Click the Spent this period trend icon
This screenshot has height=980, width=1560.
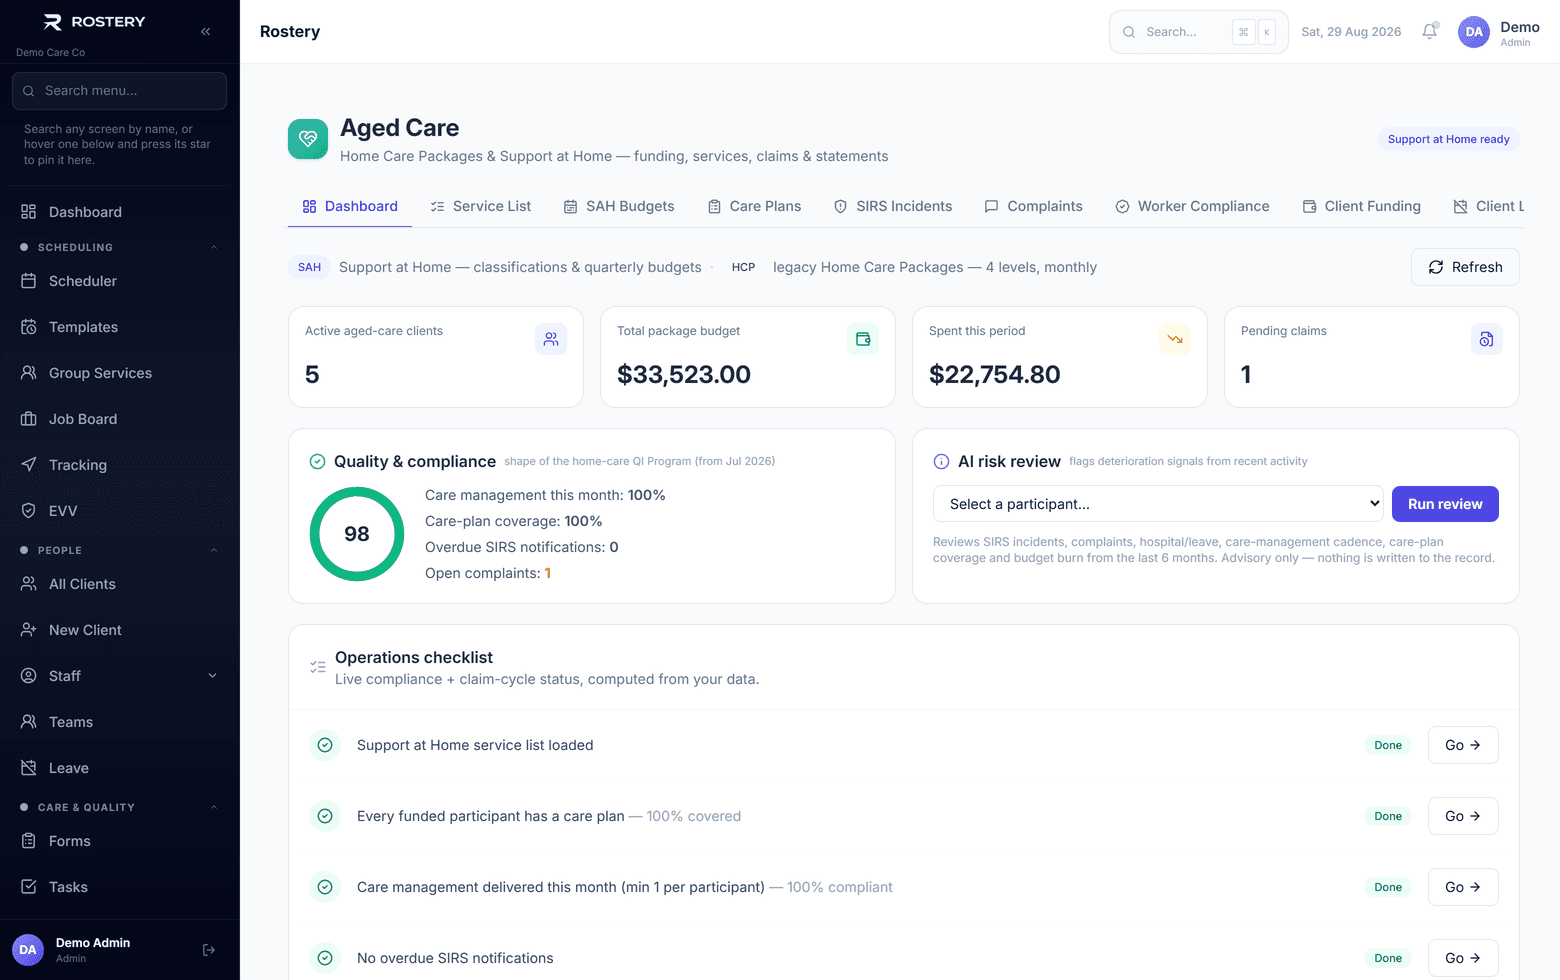(x=1175, y=339)
